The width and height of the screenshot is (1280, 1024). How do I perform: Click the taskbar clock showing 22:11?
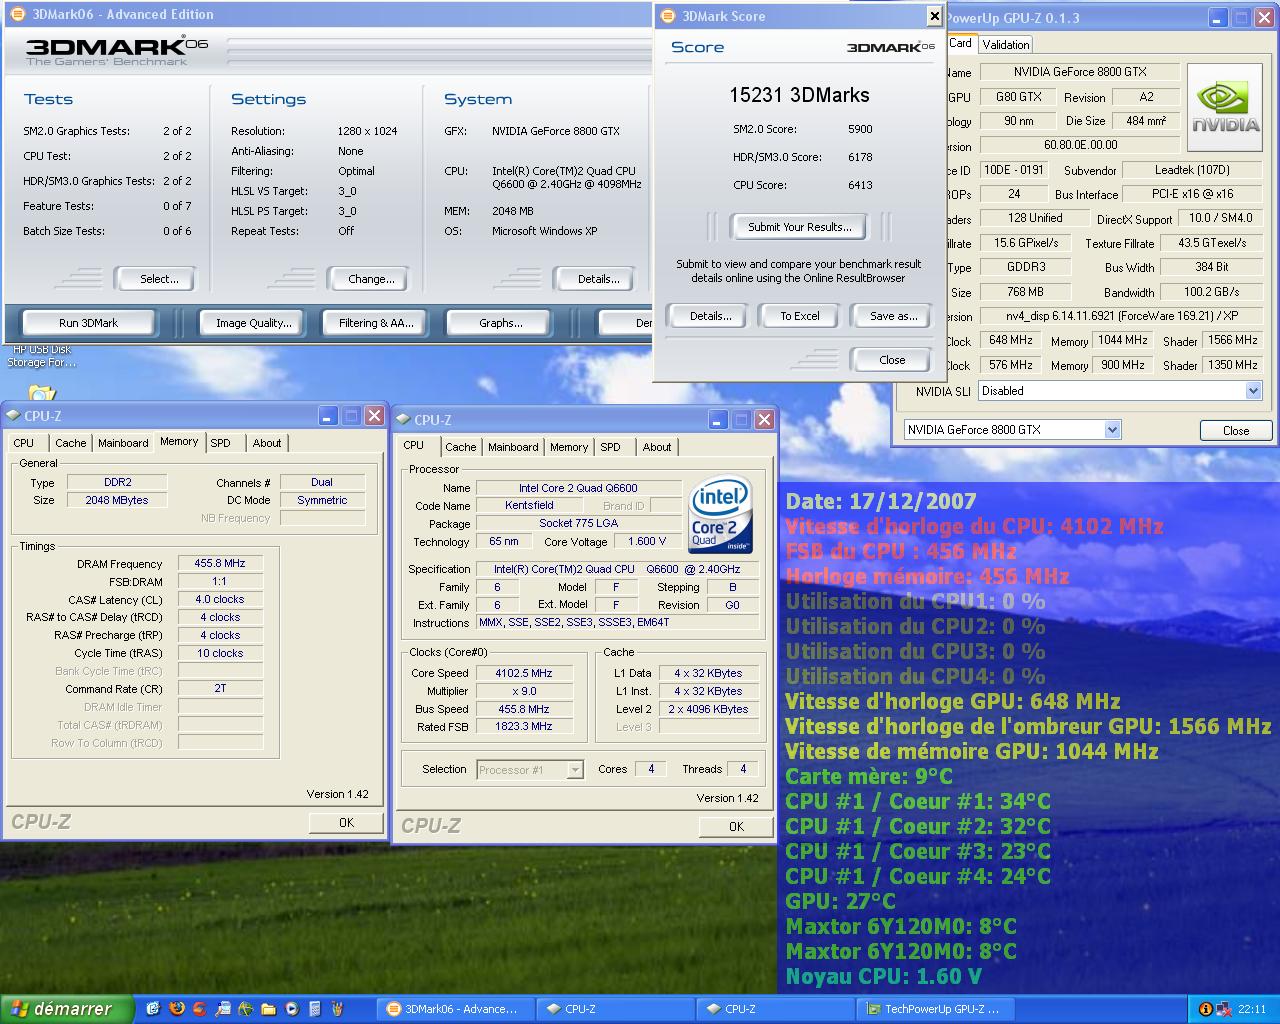tap(1252, 1010)
